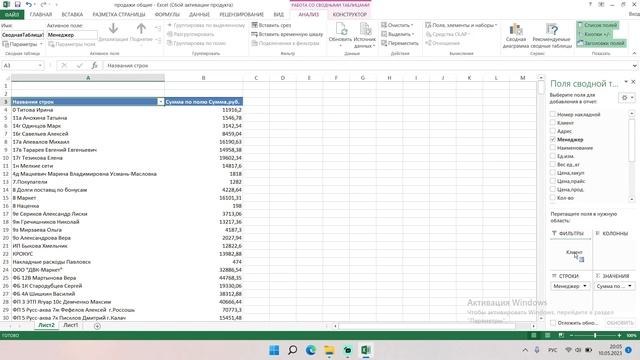Viewport: 640px width, 360px height.
Task: Open the 'Менеджер' rows field dropdown
Action: point(585,286)
